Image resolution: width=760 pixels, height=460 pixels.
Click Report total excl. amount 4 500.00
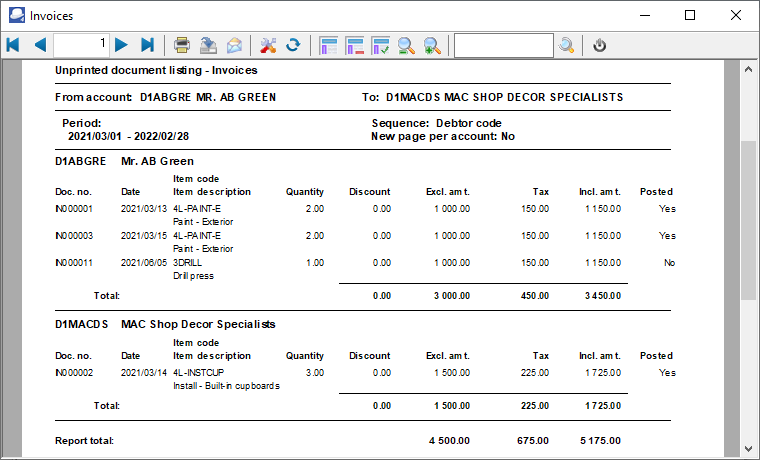pos(449,441)
